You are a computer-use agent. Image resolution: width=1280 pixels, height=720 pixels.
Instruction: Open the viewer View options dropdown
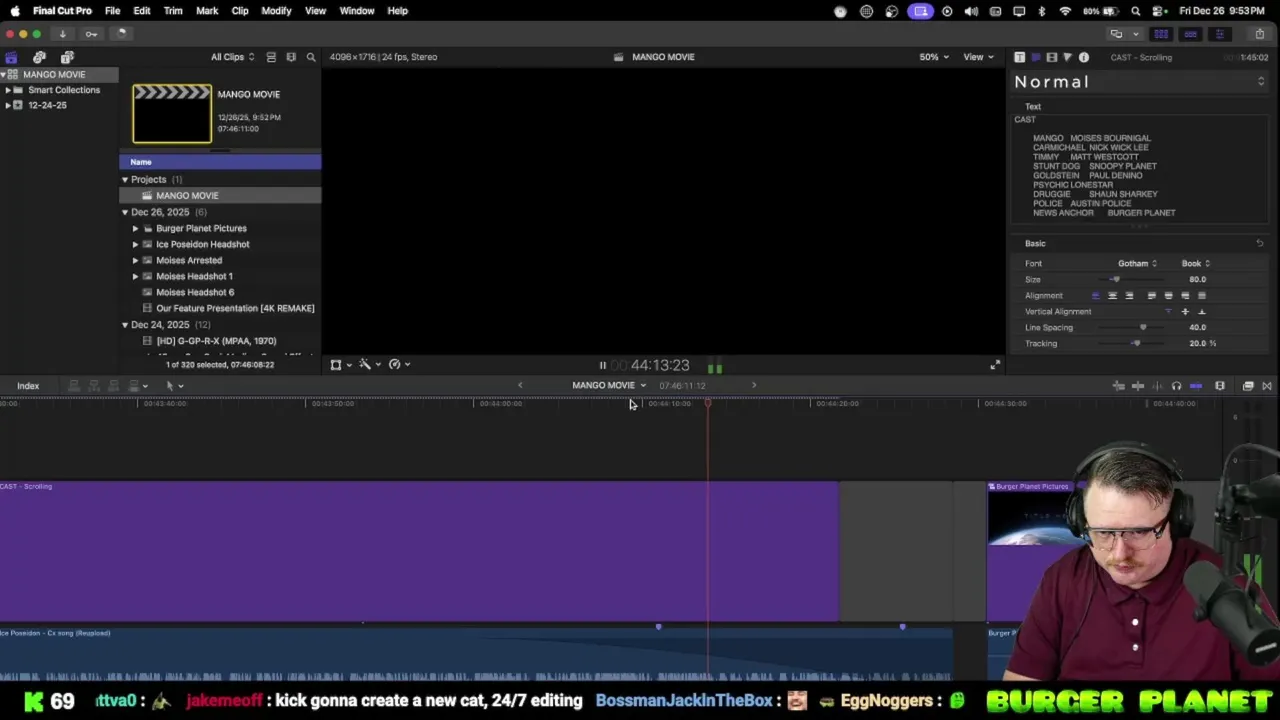pyautogui.click(x=977, y=57)
